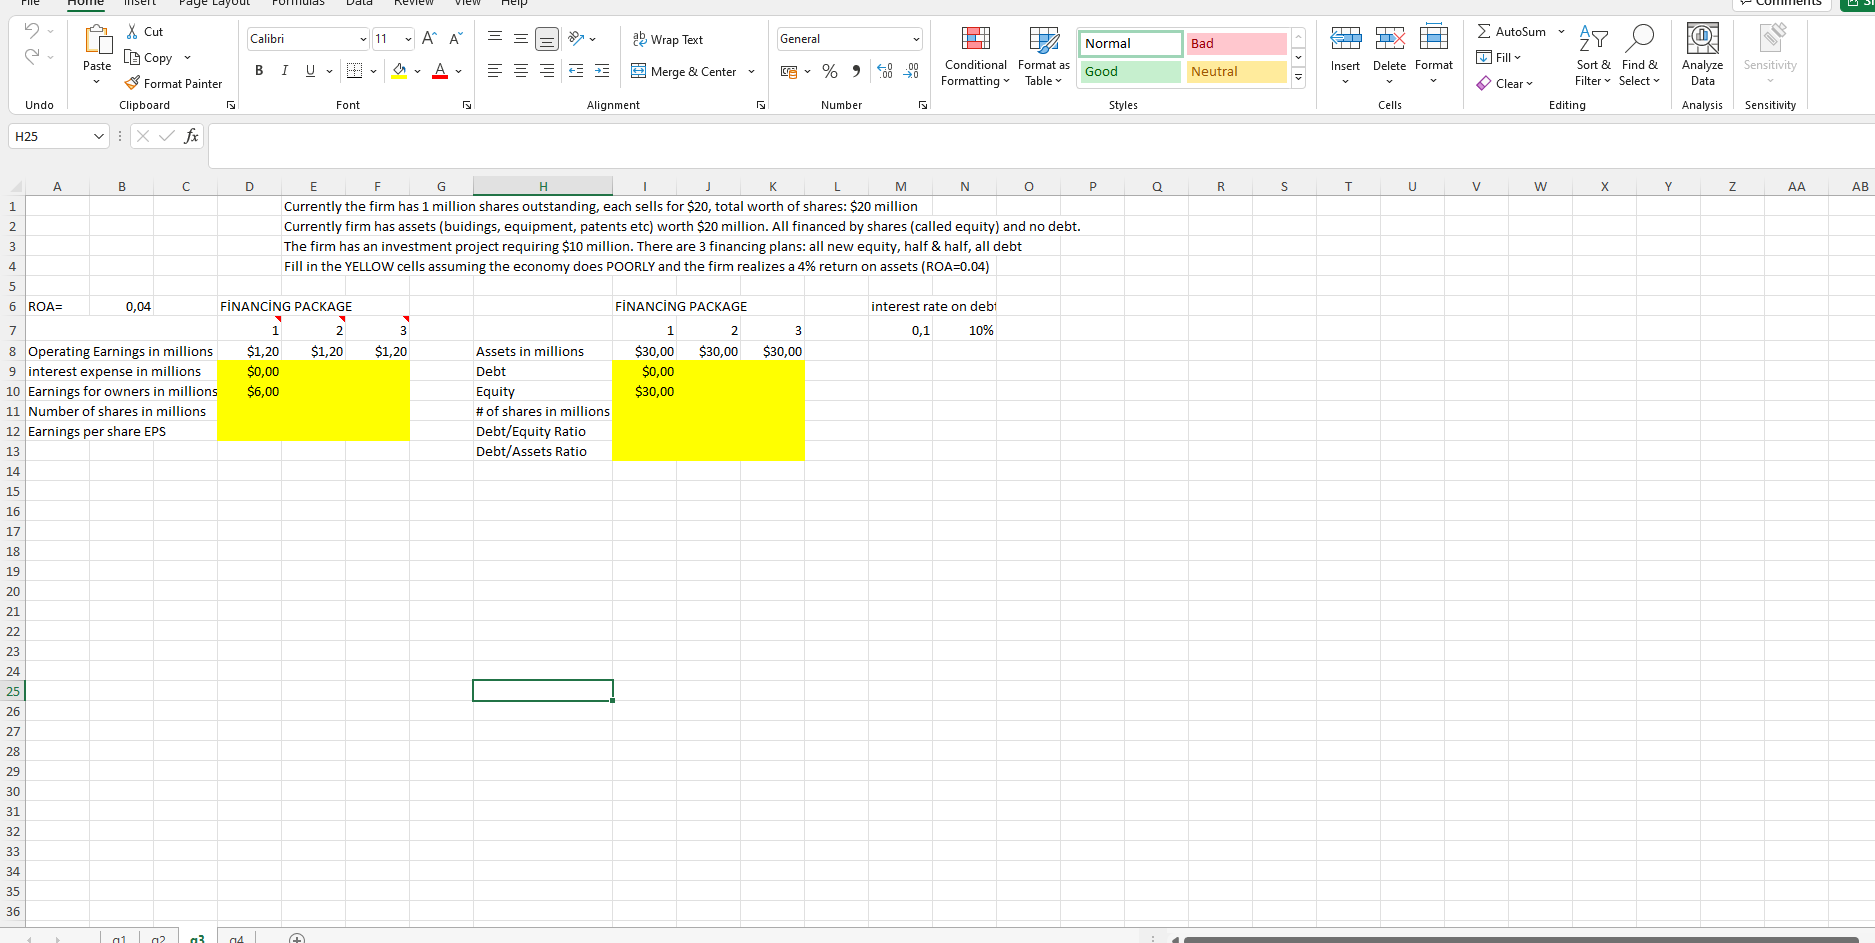
Task: Toggle Underline formatting
Action: [x=308, y=70]
